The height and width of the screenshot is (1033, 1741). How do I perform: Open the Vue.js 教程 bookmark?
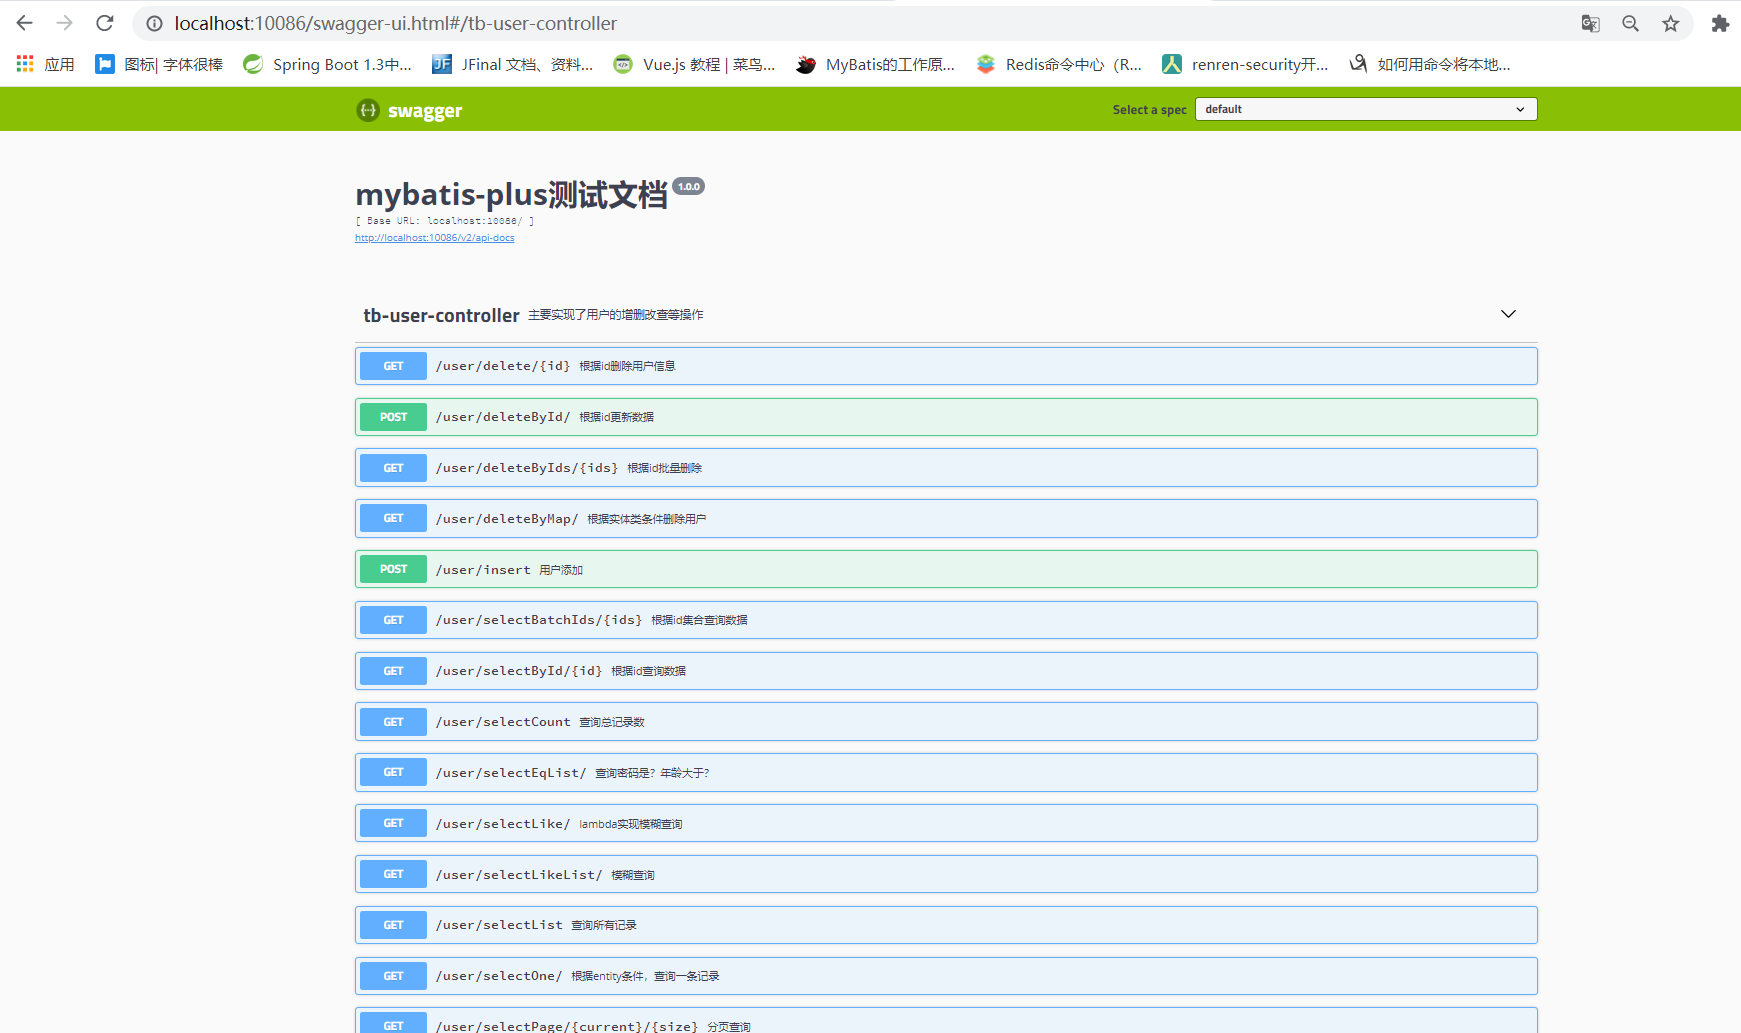(x=694, y=64)
